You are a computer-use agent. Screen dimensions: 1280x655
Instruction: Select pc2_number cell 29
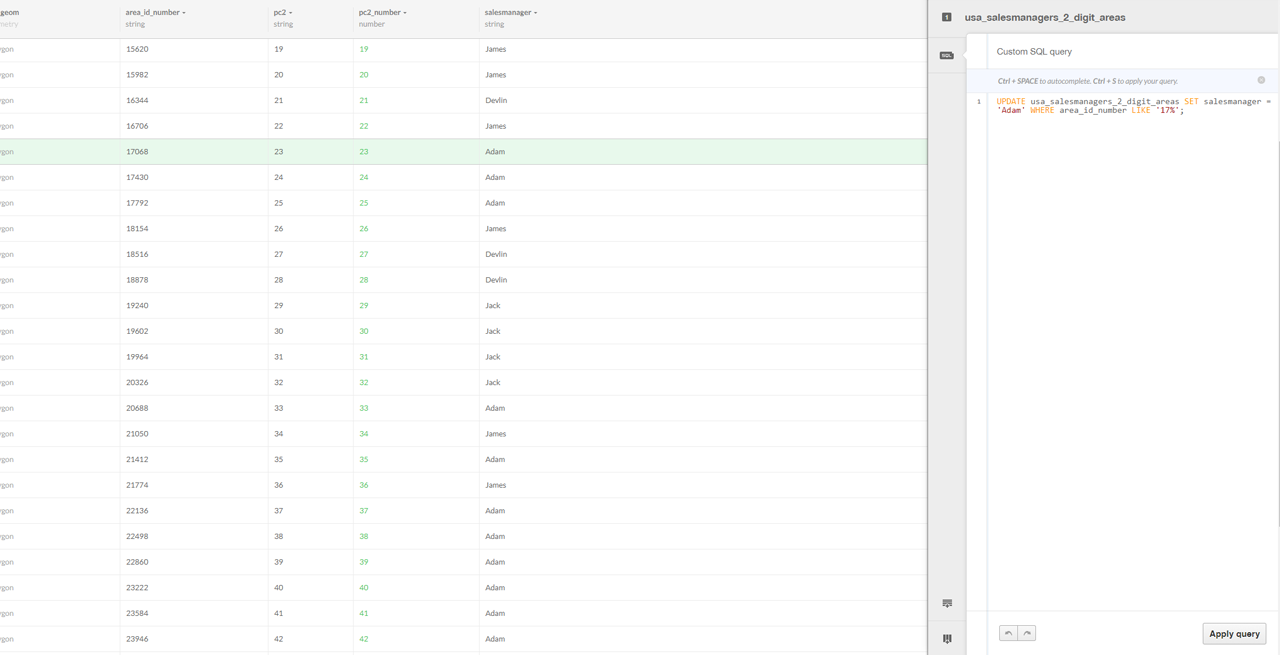[364, 305]
